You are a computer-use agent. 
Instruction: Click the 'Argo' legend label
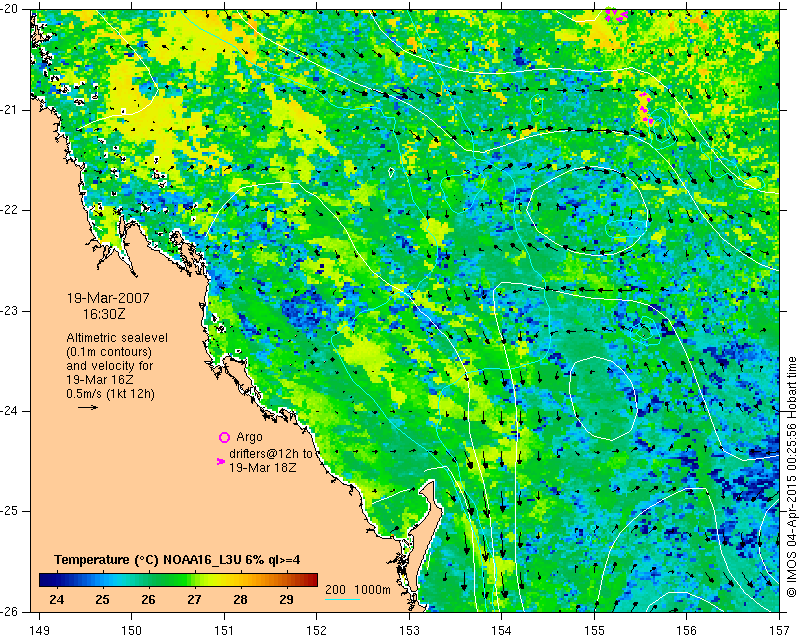(249, 437)
